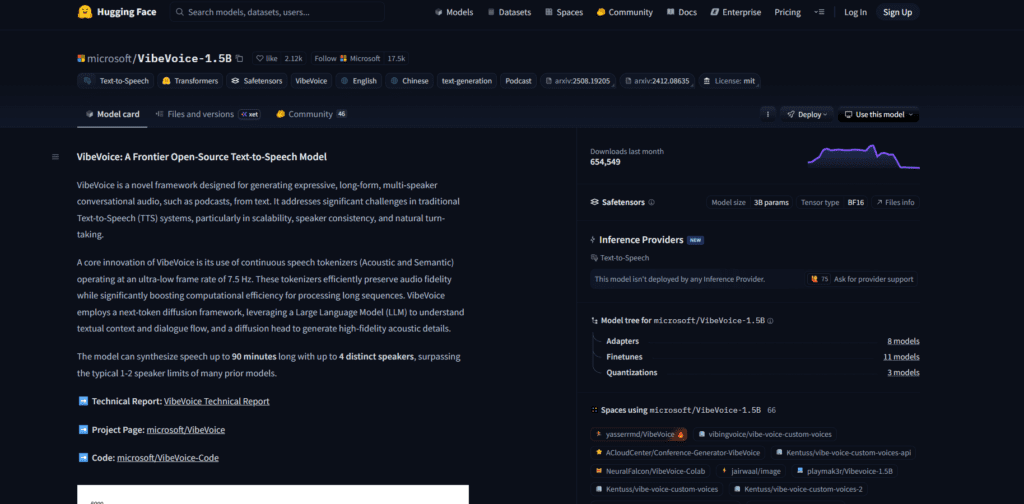The height and width of the screenshot is (504, 1024).
Task: Go to the Community nav link
Action: [x=624, y=12]
